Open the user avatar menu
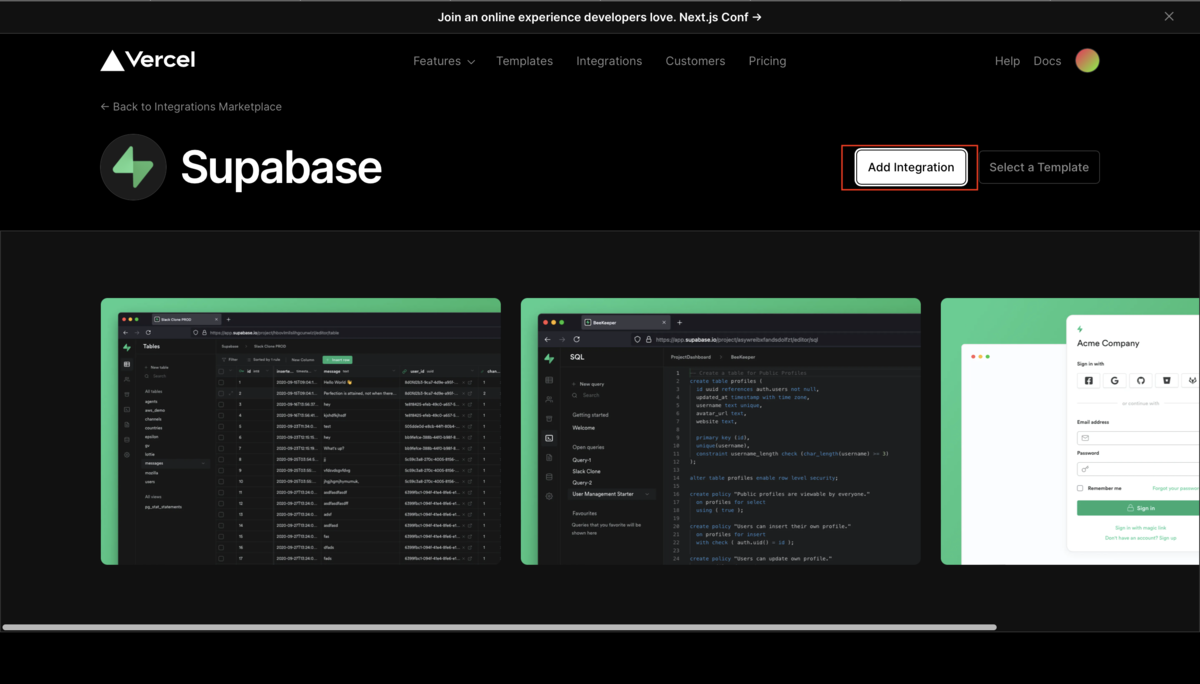 (1087, 61)
